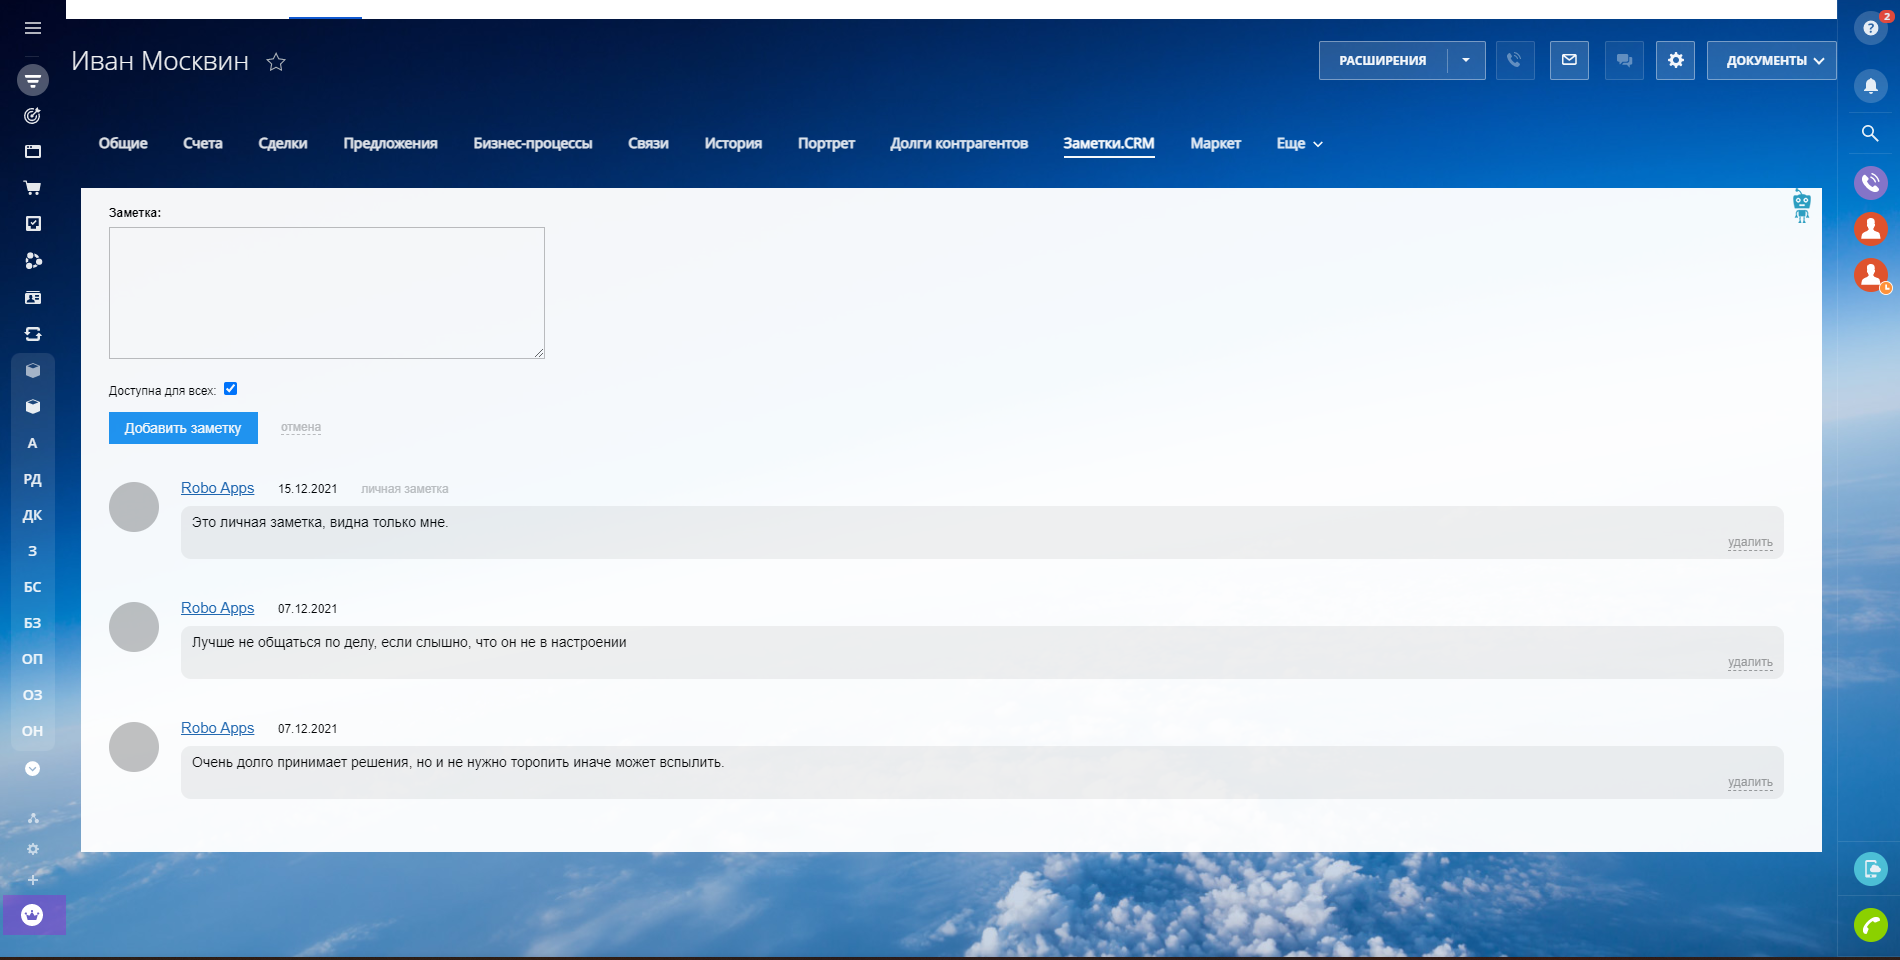Image resolution: width=1900 pixels, height=960 pixels.
Task: Expand the Еще tab menu
Action: [1299, 144]
